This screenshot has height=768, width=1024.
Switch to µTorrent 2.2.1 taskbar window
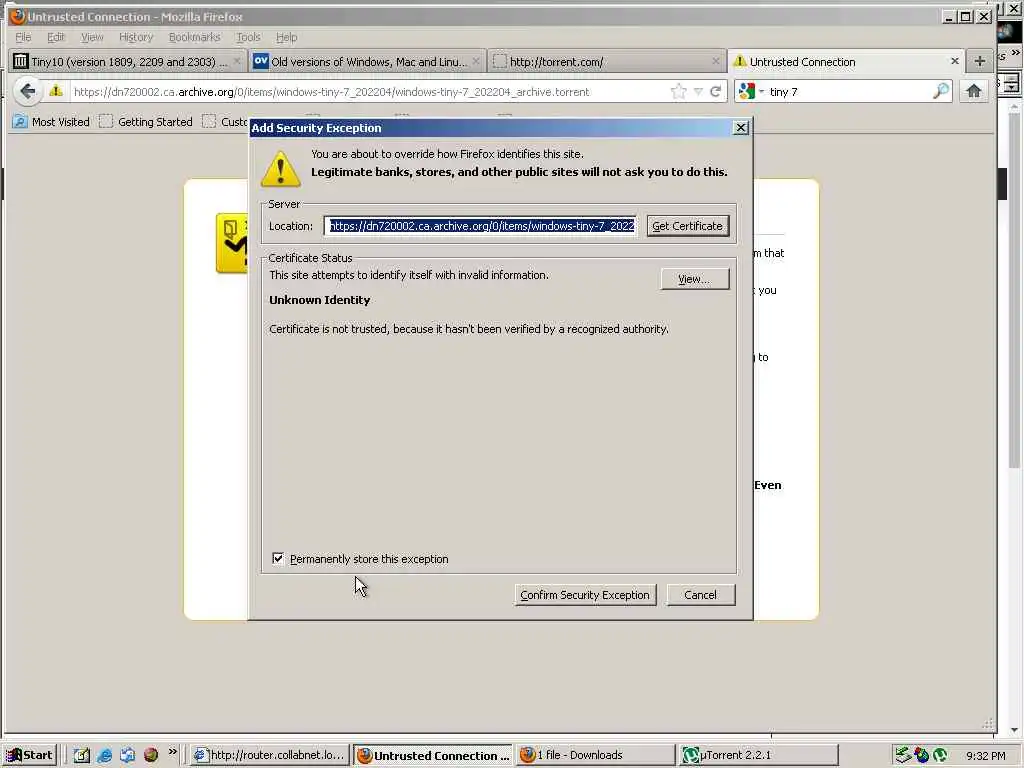758,755
